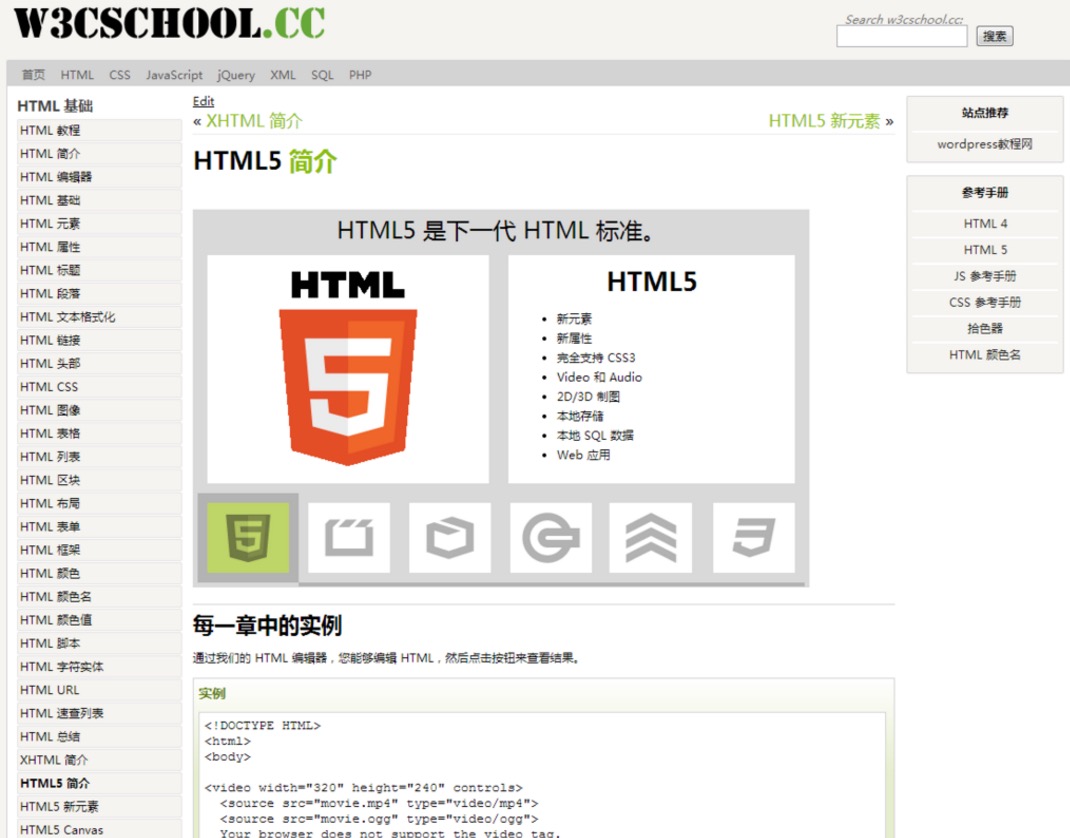Focus the site search input field
The height and width of the screenshot is (838, 1070).
[901, 37]
